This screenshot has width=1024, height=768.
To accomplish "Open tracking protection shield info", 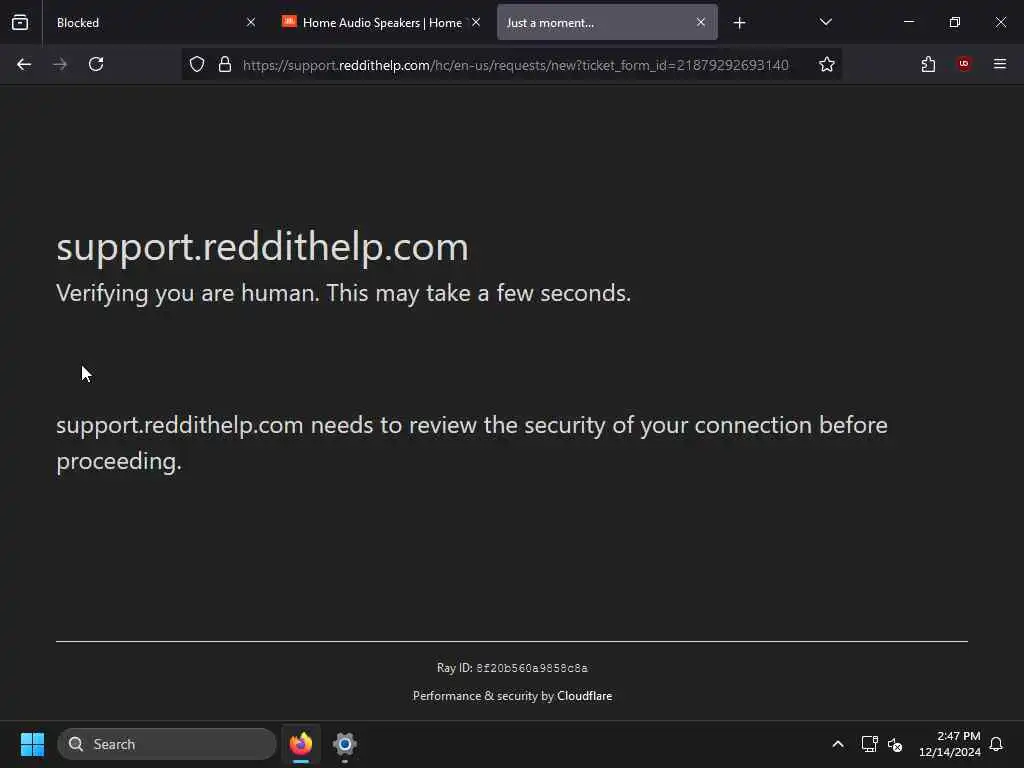I will (197, 64).
